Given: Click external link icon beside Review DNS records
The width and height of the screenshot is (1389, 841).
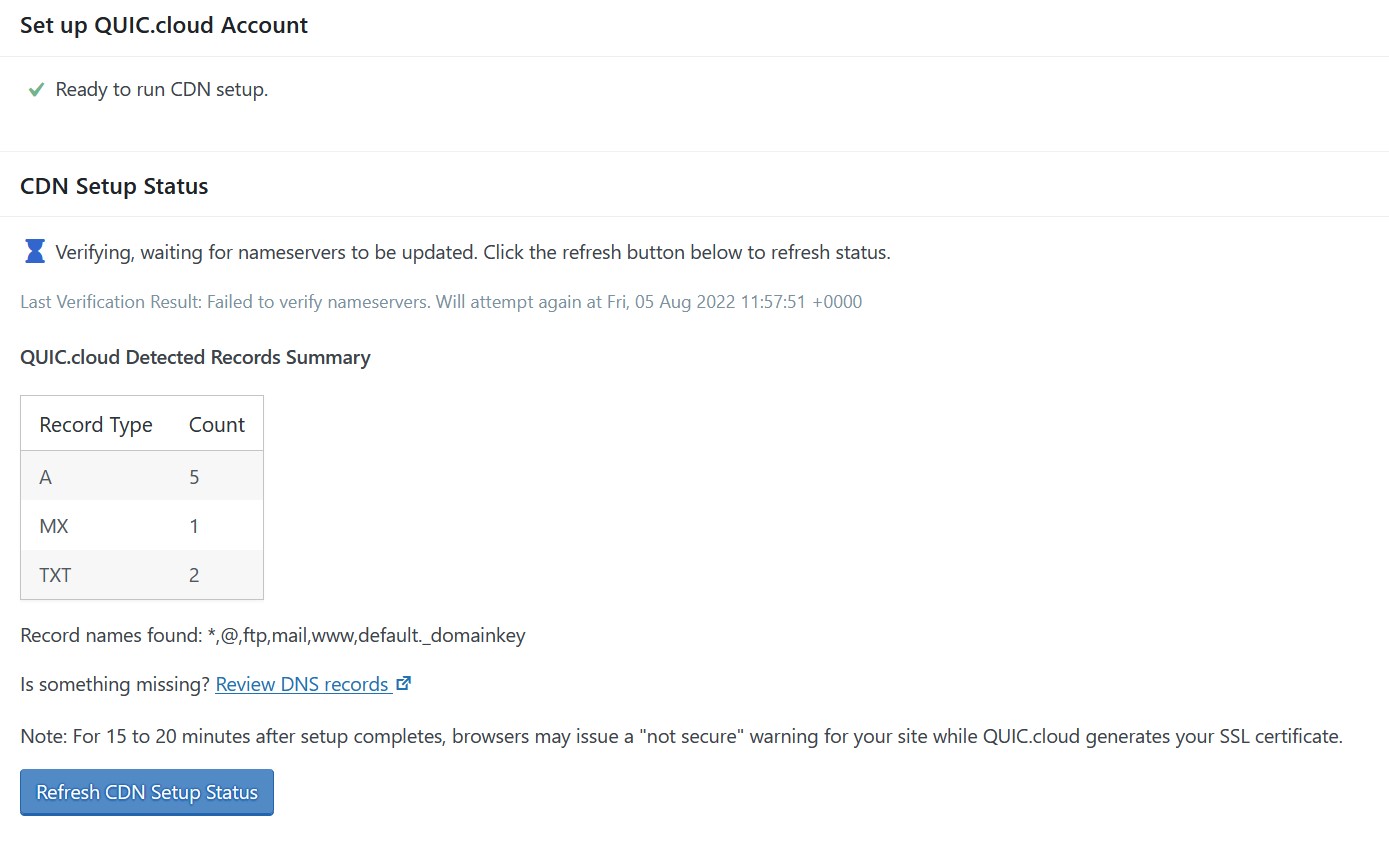Looking at the screenshot, I should click(404, 684).
